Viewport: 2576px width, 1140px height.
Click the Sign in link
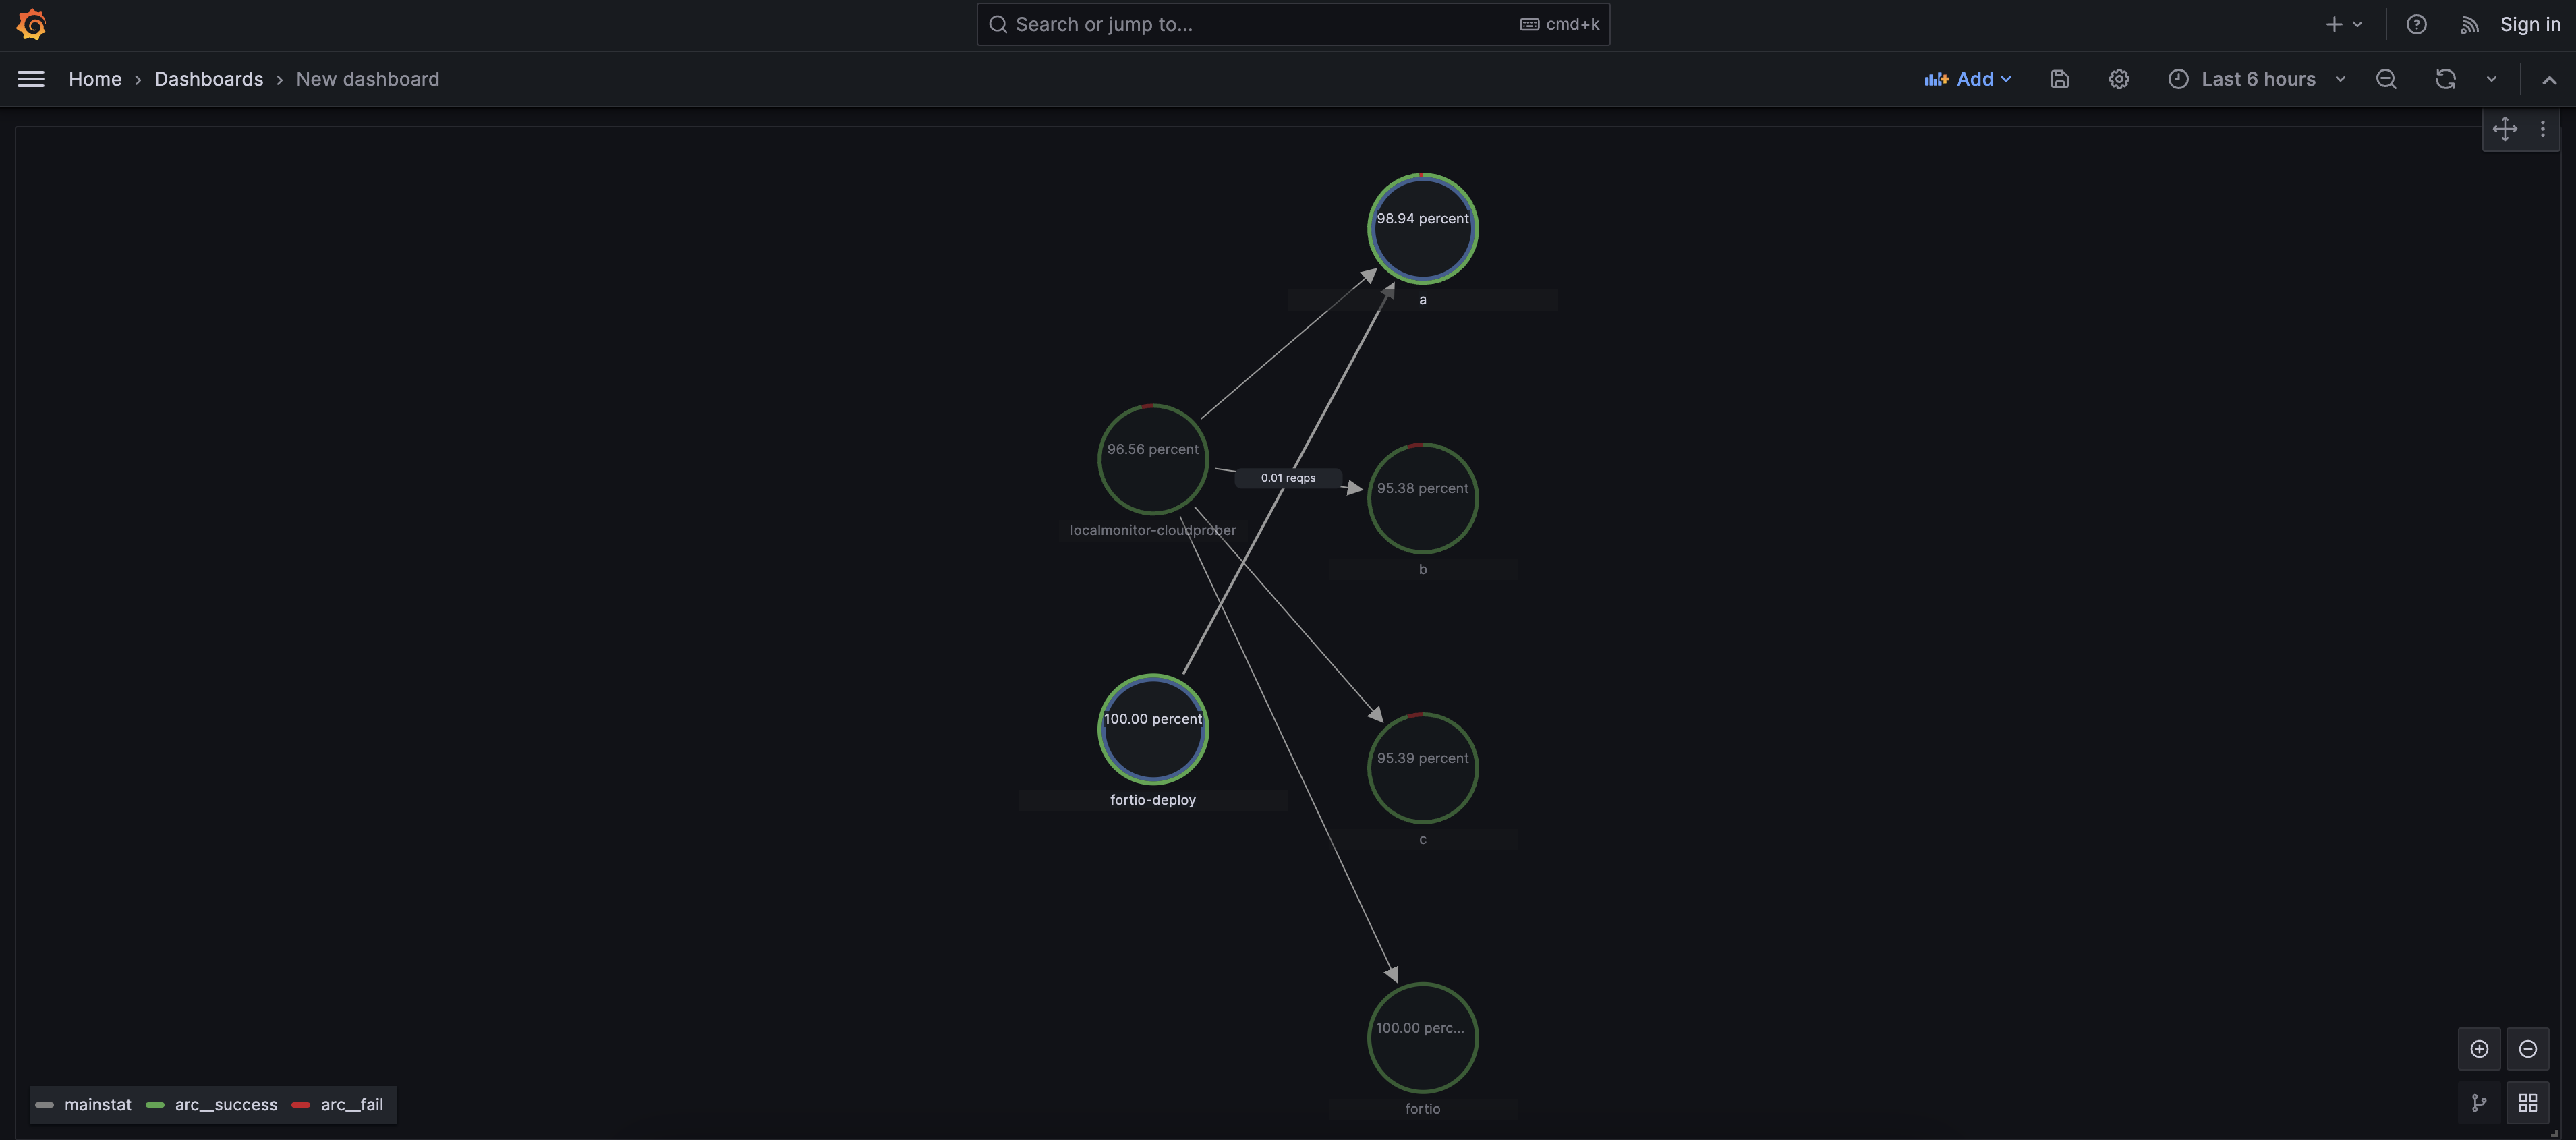[2529, 24]
